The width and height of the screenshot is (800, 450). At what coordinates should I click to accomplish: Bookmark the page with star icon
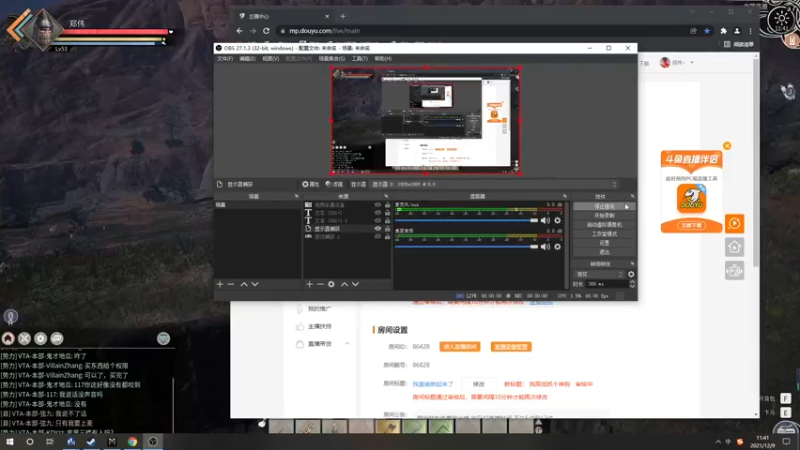tap(707, 31)
